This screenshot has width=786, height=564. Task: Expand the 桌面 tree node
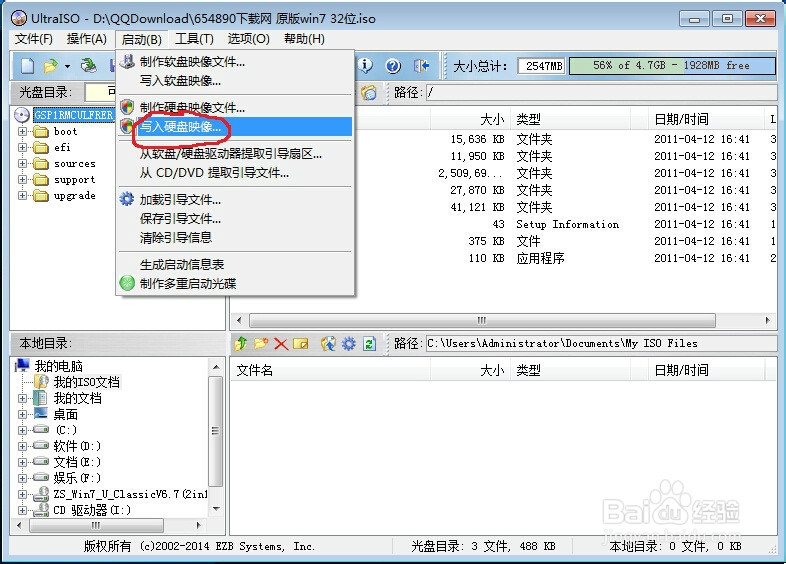[22, 414]
